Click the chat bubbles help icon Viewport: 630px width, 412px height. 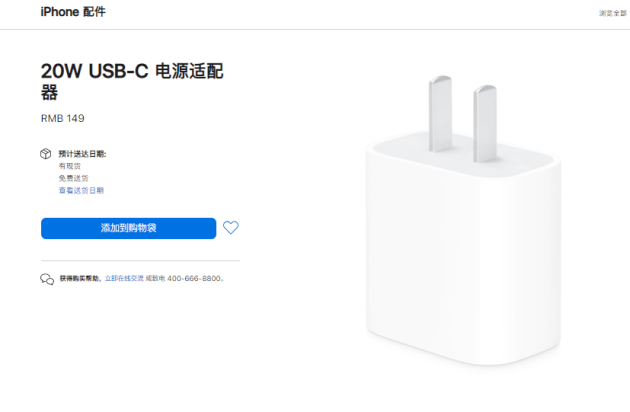coord(47,279)
